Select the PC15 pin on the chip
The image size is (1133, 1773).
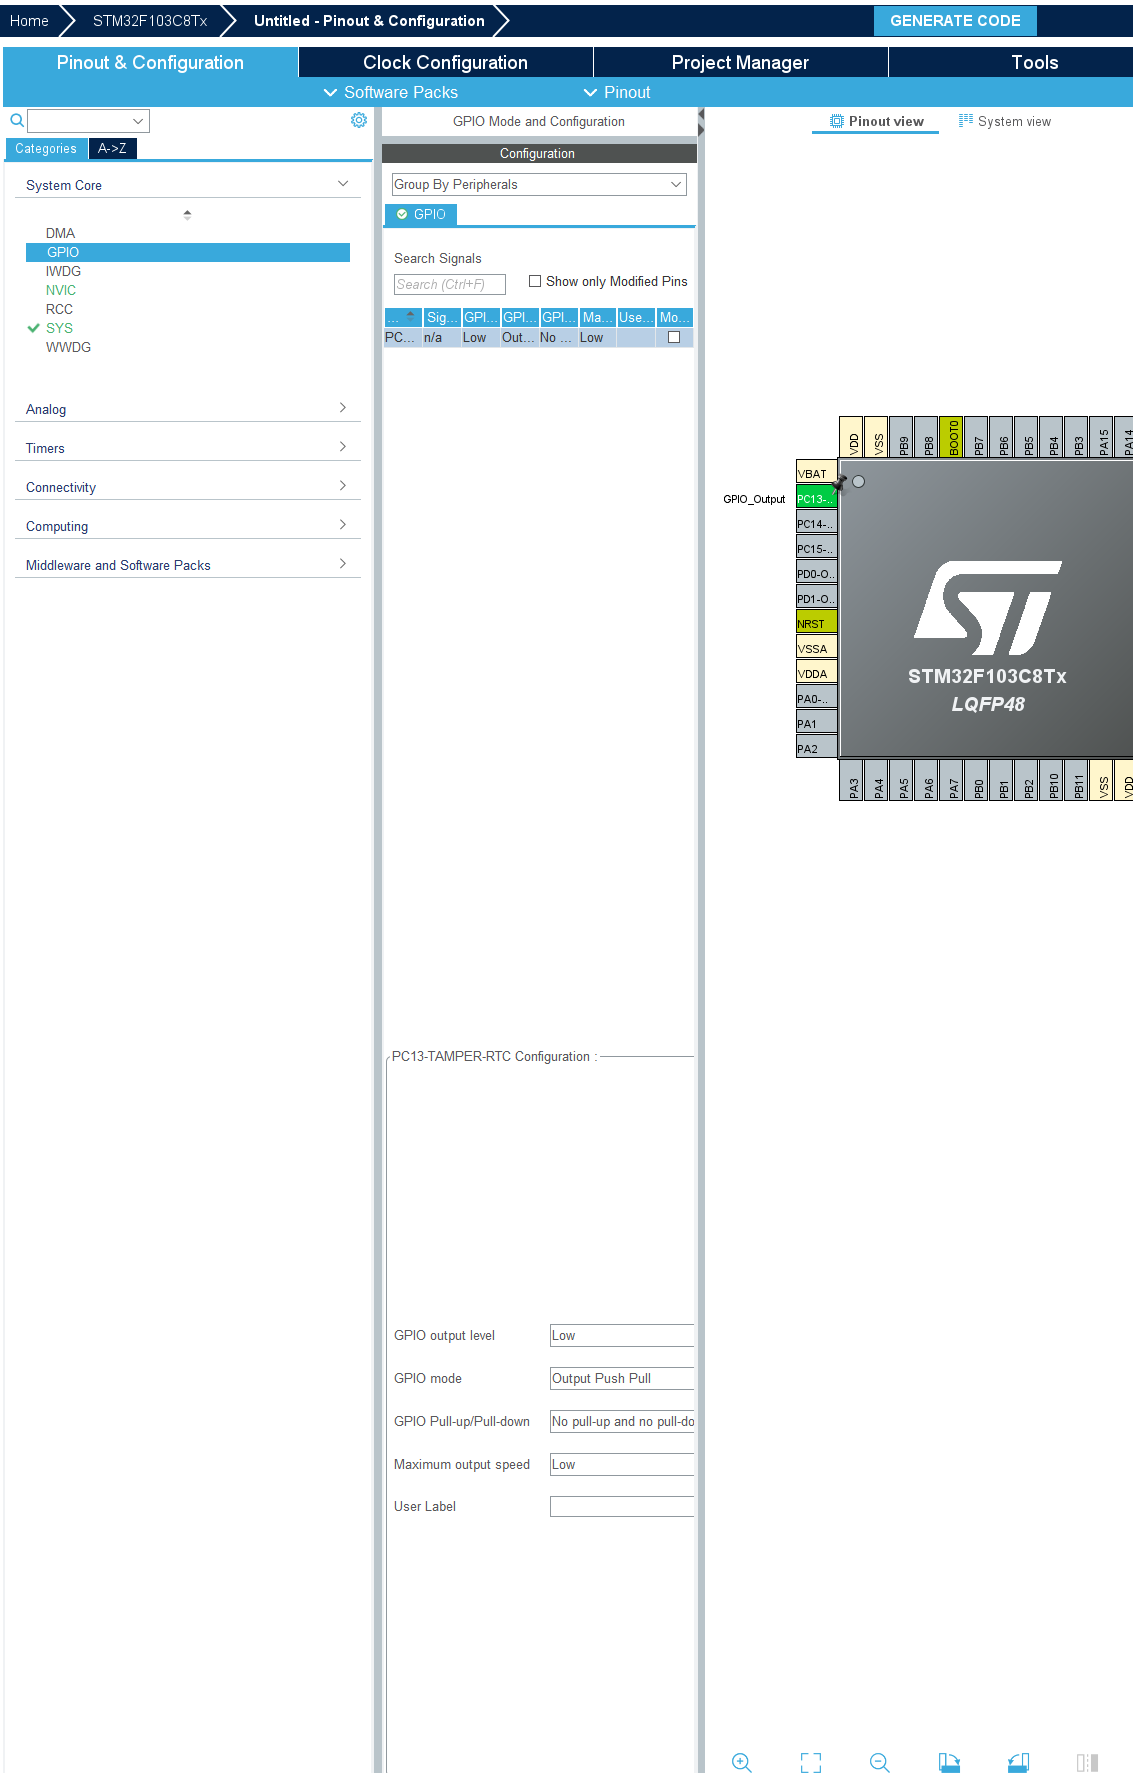(x=816, y=548)
